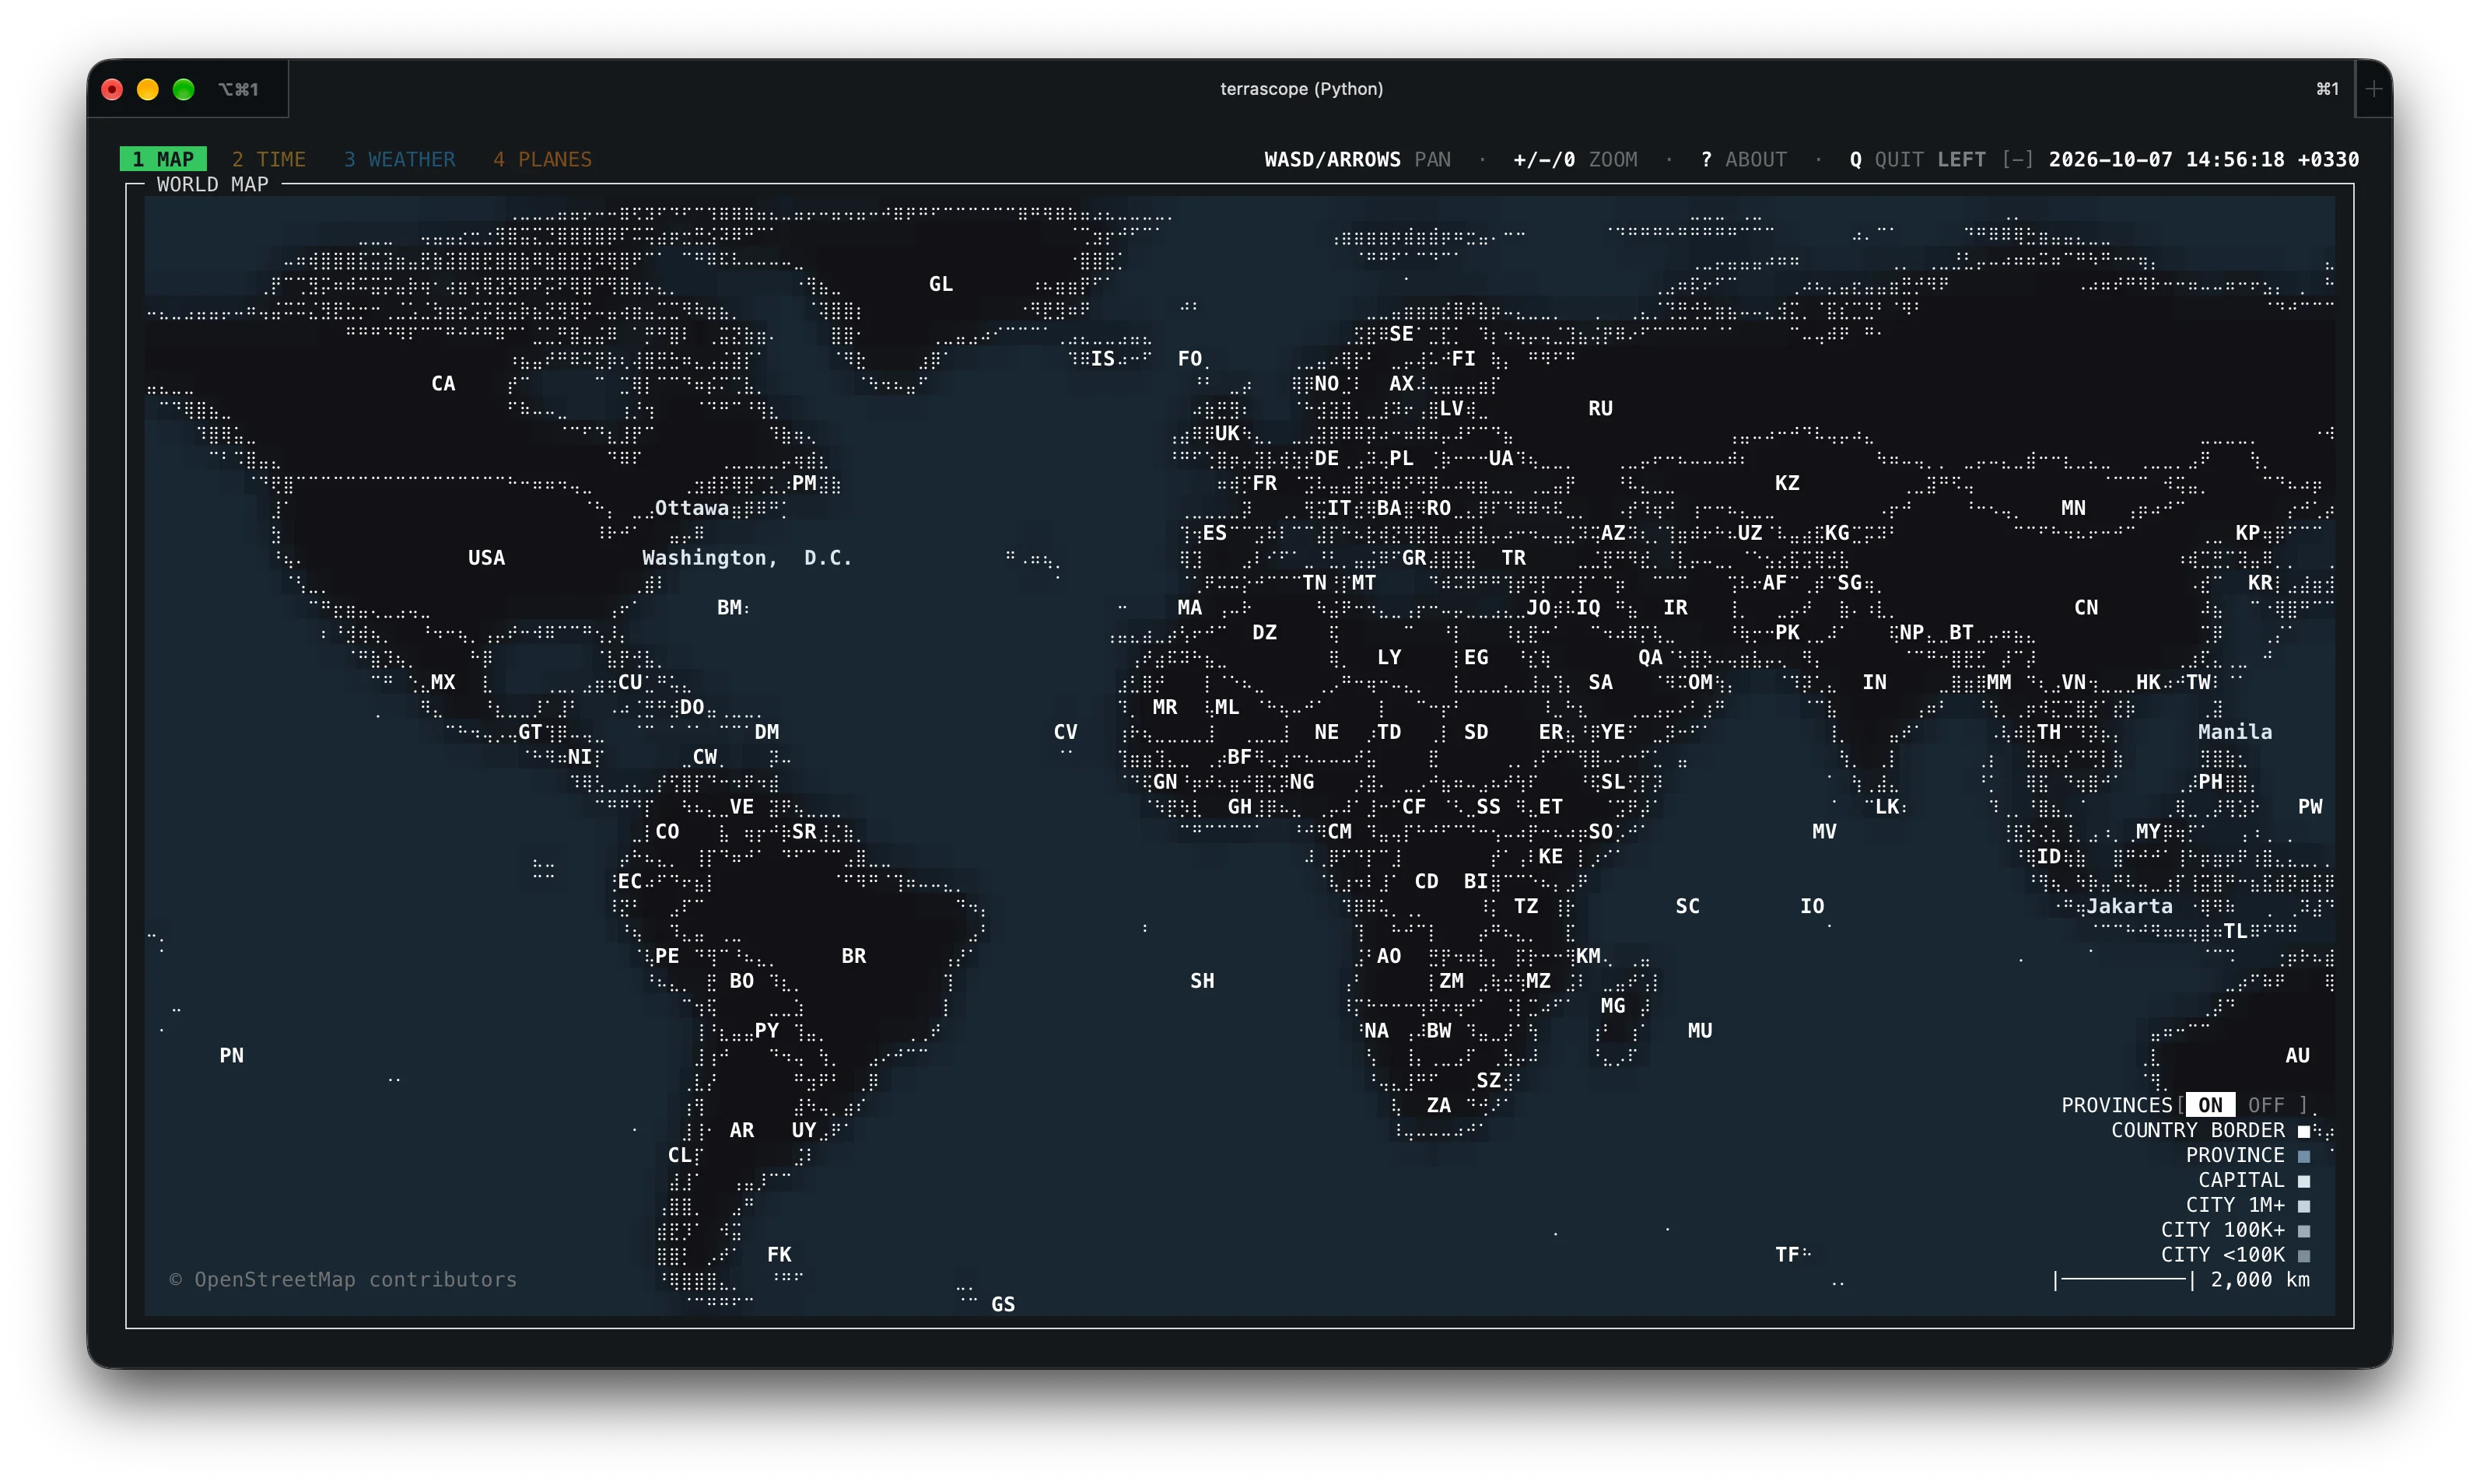The height and width of the screenshot is (1484, 2480).
Task: Open the 3 WEATHER tab
Action: tap(399, 159)
